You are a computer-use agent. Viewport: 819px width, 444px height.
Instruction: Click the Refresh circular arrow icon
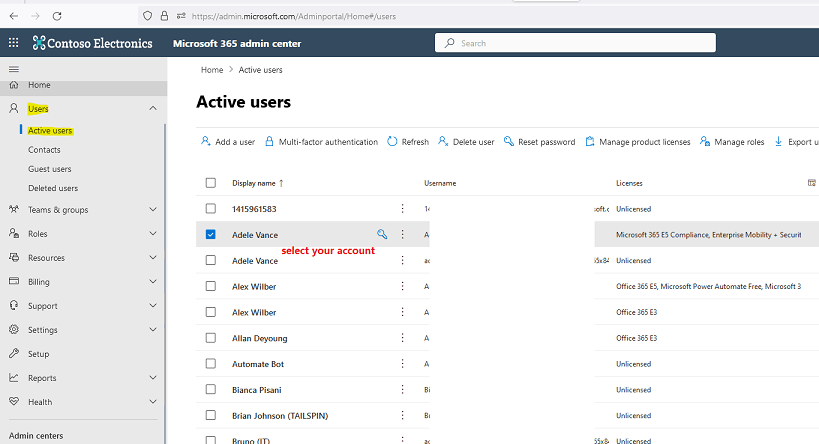(x=392, y=141)
